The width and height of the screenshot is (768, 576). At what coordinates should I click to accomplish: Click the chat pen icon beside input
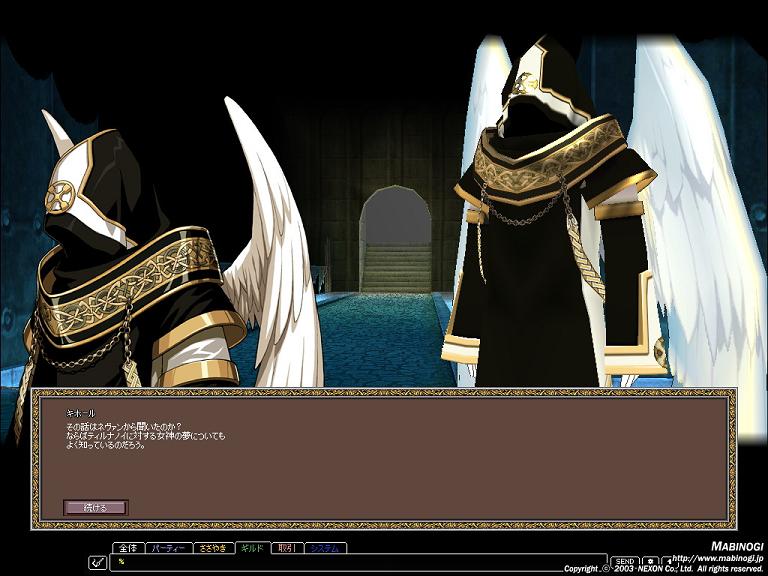coord(98,563)
